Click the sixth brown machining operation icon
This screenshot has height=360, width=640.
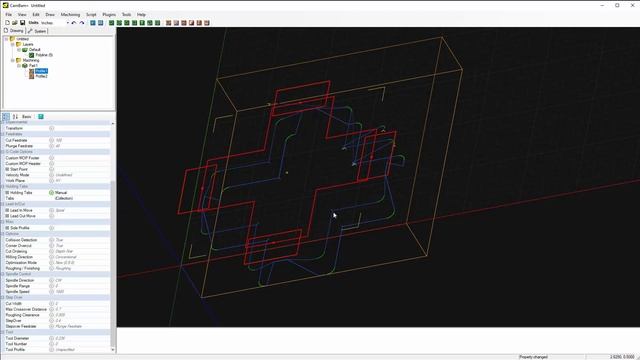pos(207,23)
